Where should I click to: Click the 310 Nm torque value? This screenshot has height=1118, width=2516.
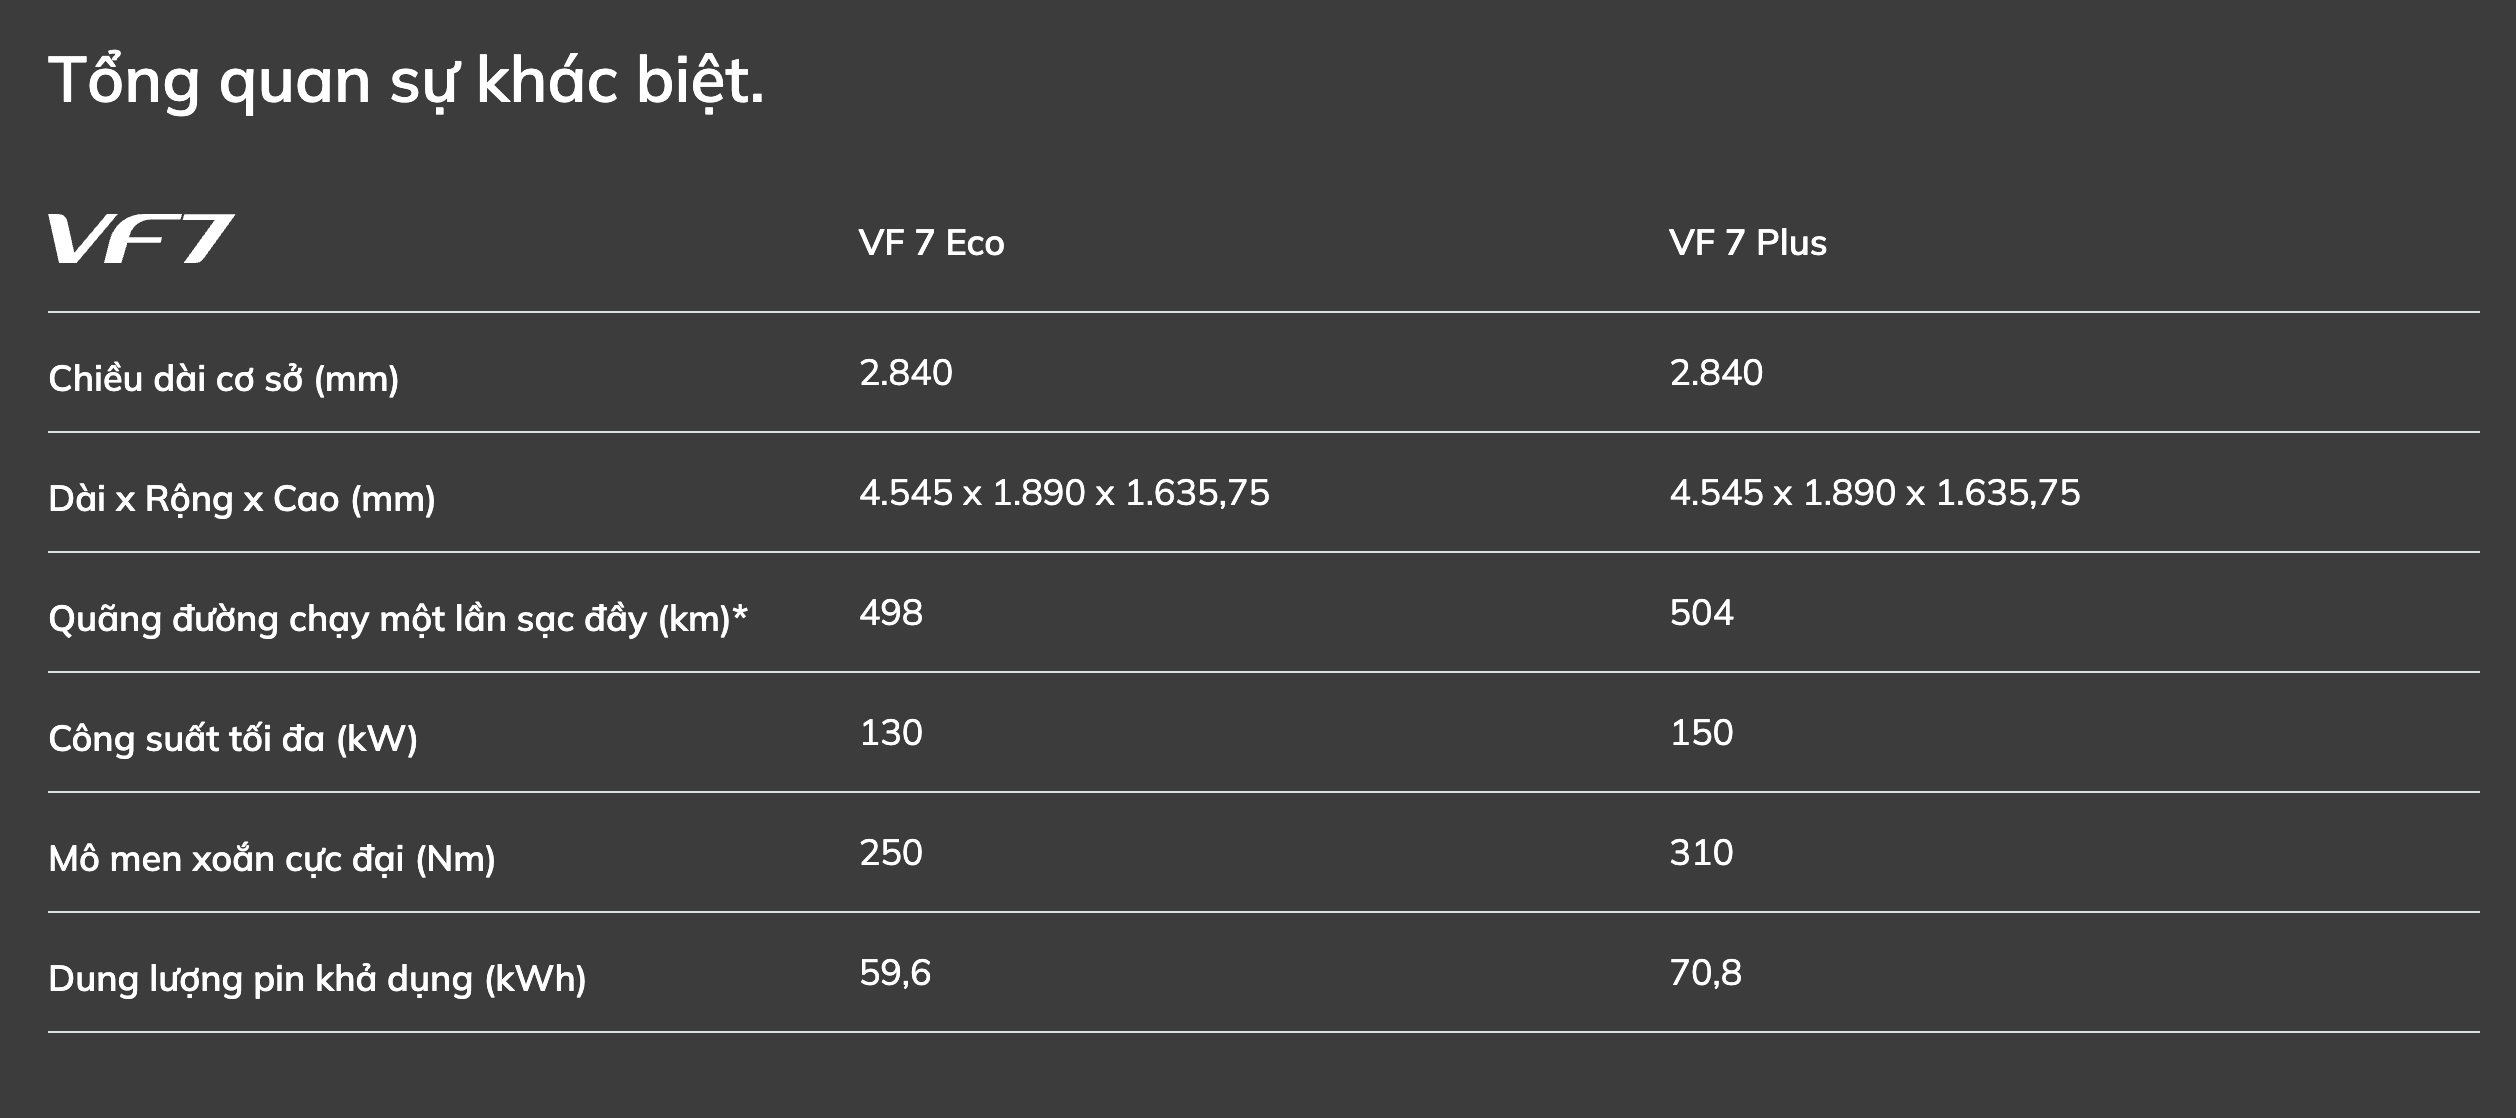[x=1701, y=853]
